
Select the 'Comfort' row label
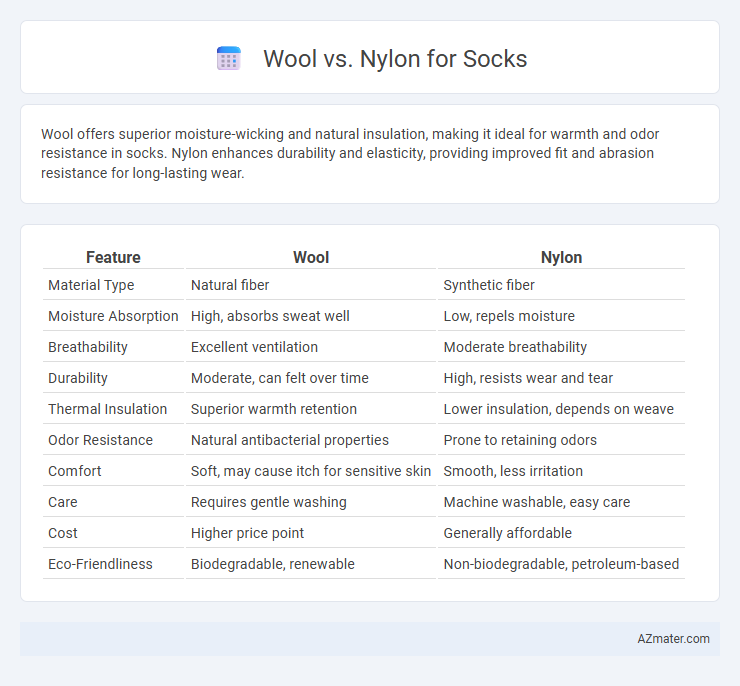click(x=75, y=471)
